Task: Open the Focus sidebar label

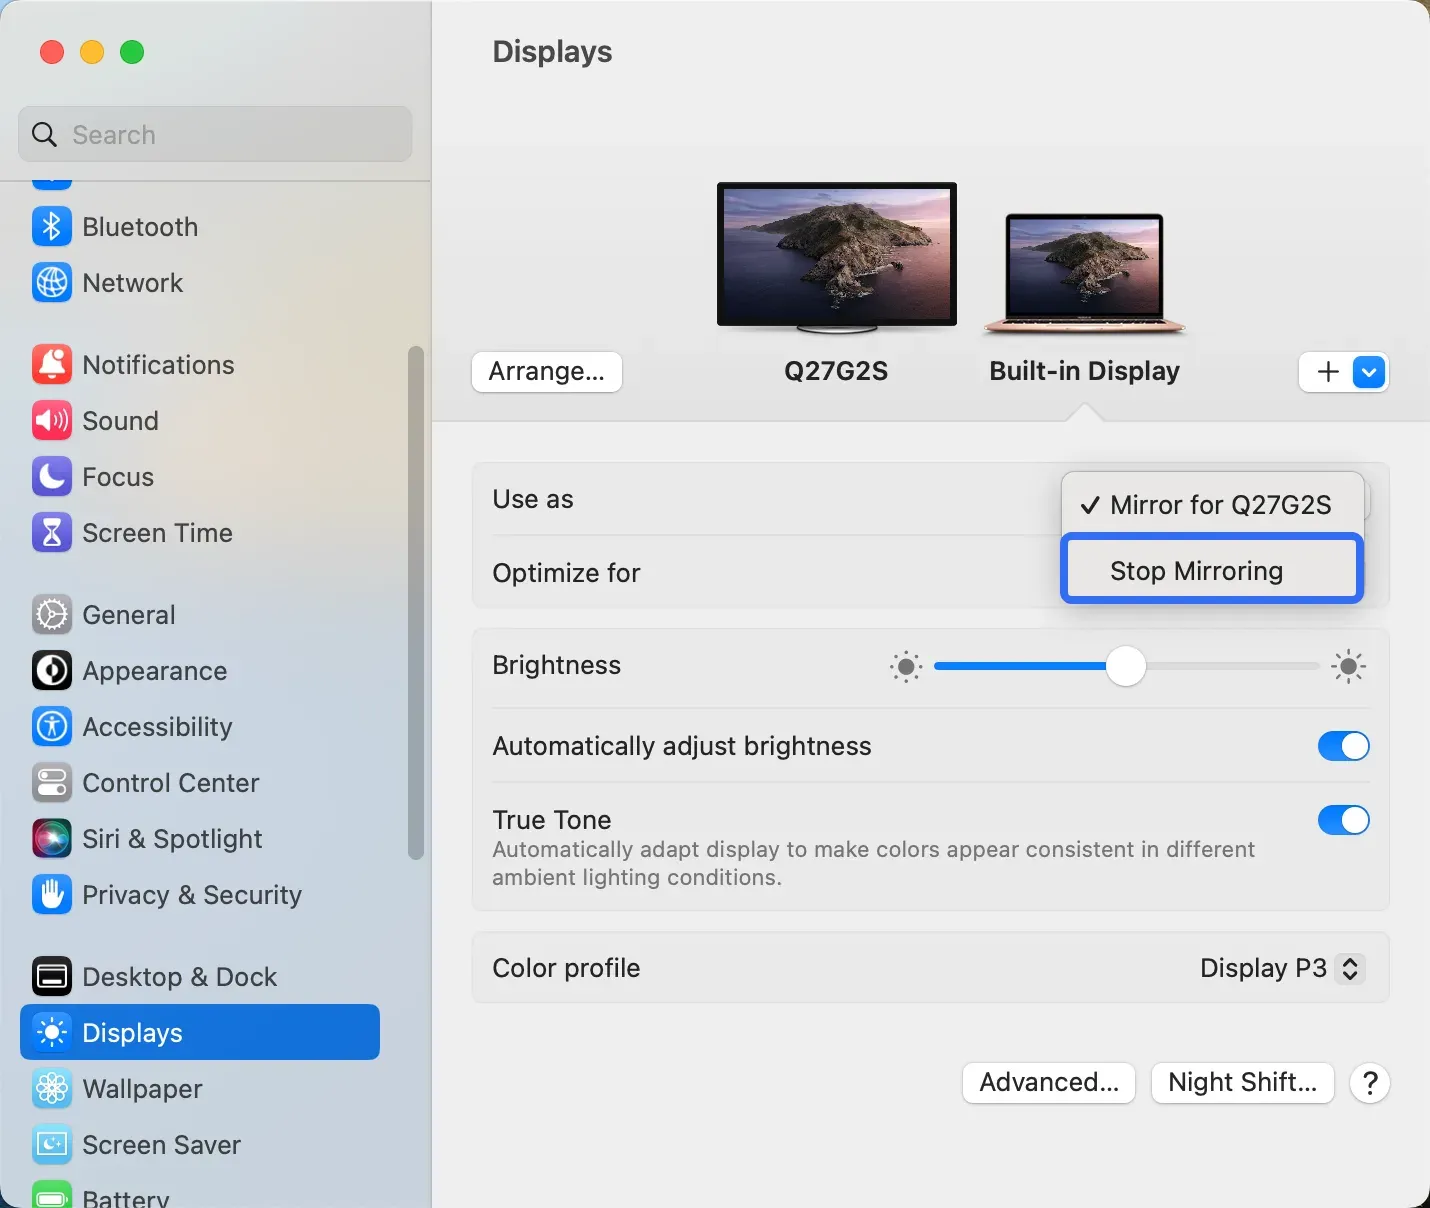Action: tap(118, 477)
